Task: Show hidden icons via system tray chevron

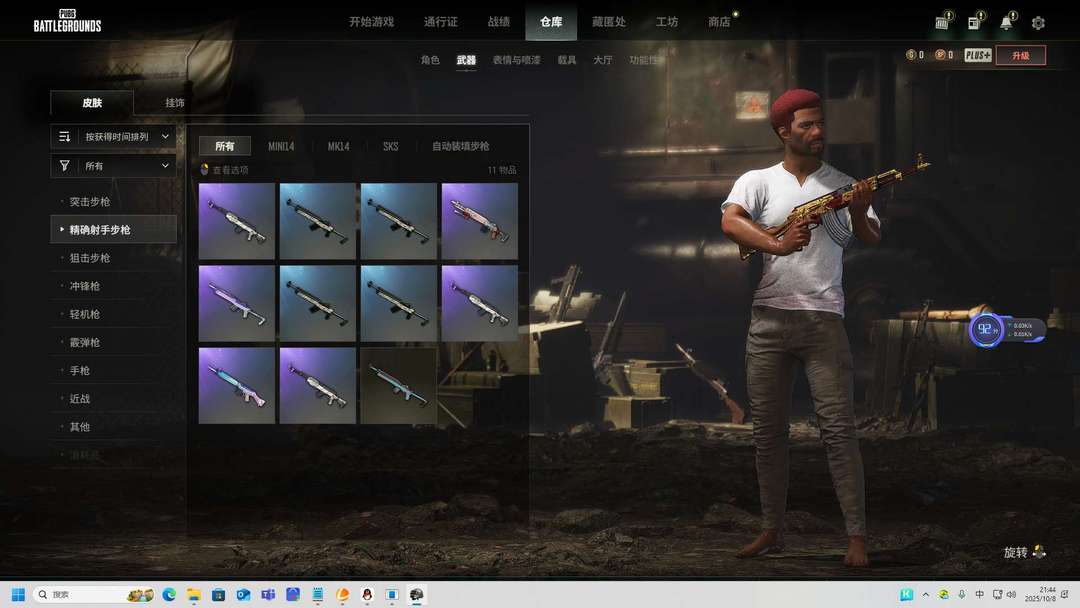Action: [x=925, y=594]
